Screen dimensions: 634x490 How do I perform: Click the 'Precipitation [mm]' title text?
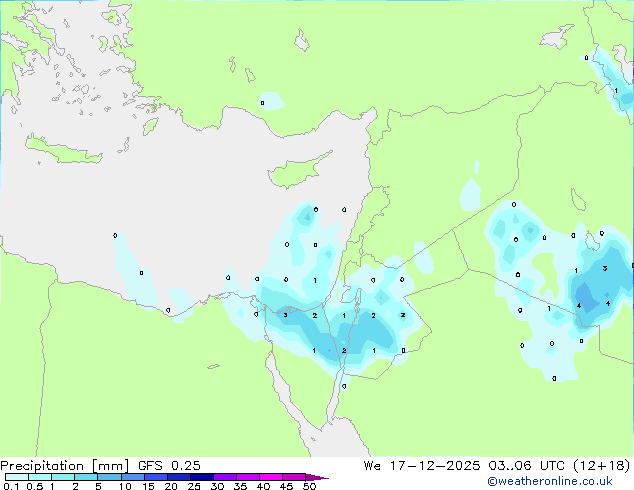65,466
